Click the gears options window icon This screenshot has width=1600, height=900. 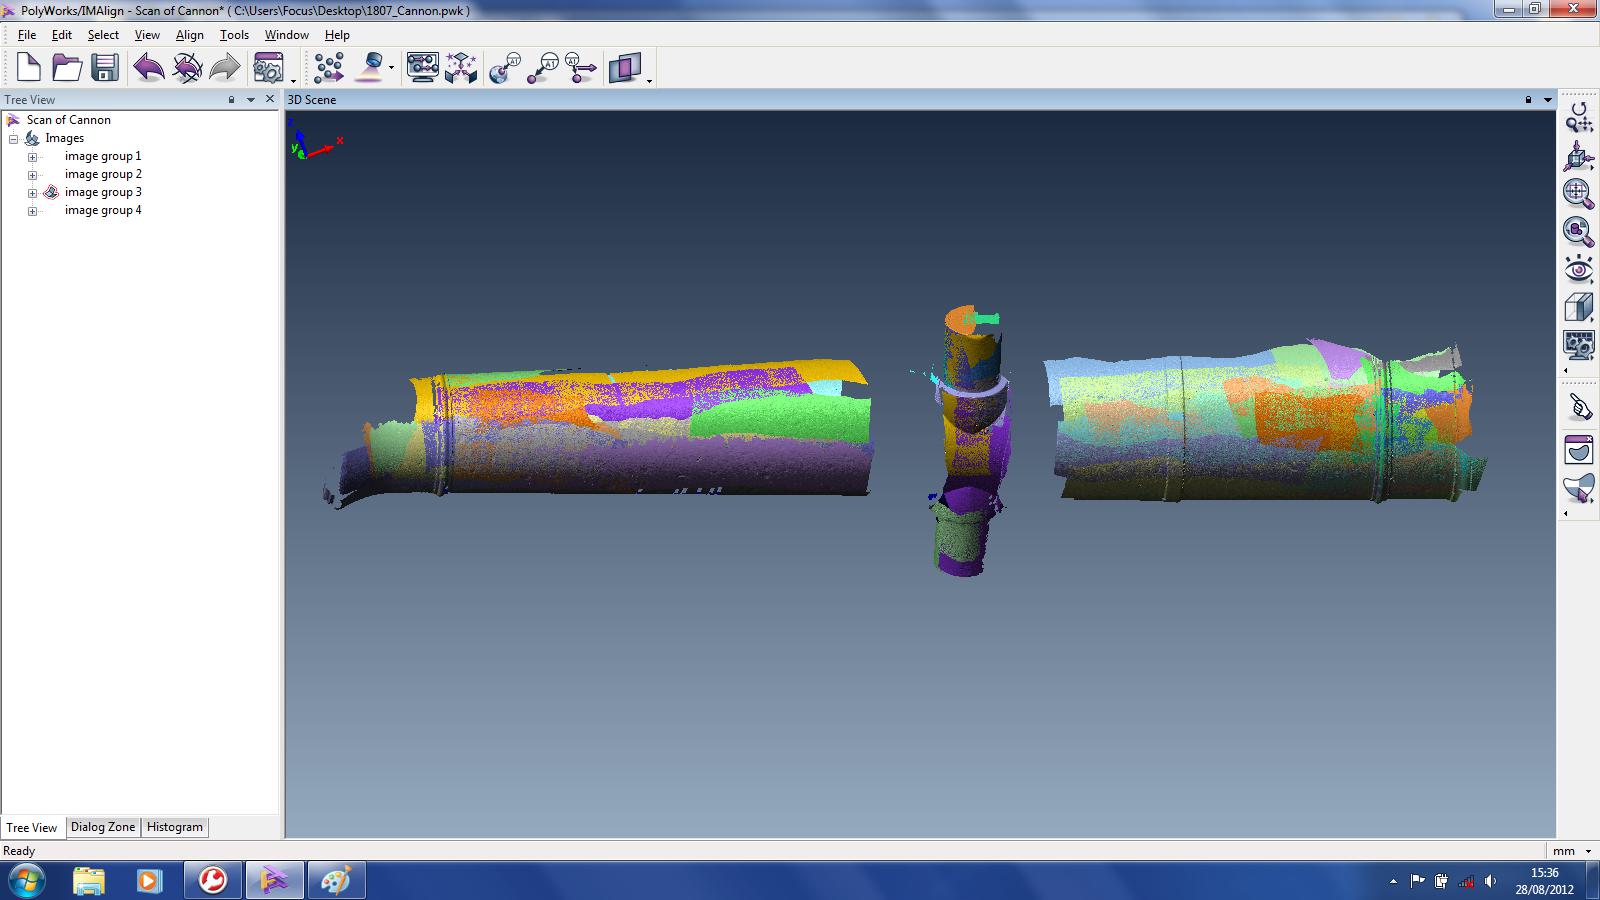(x=268, y=68)
